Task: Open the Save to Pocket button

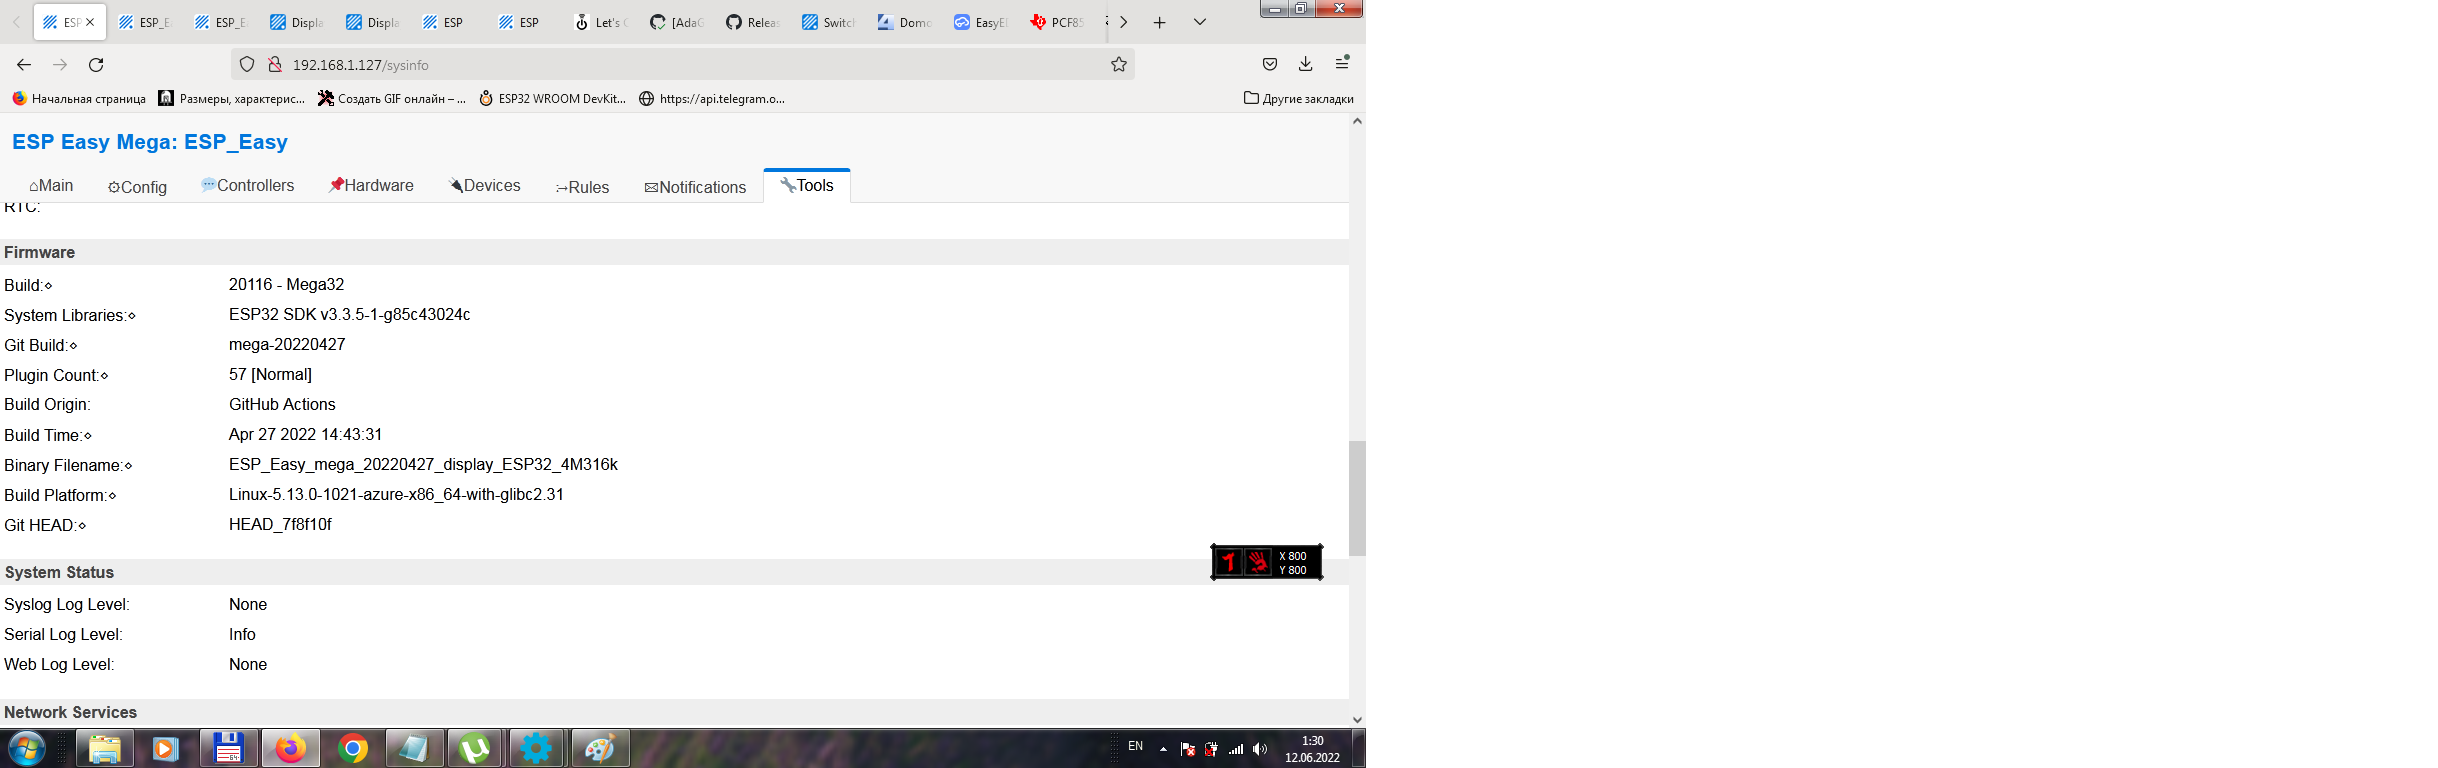Action: point(1270,65)
